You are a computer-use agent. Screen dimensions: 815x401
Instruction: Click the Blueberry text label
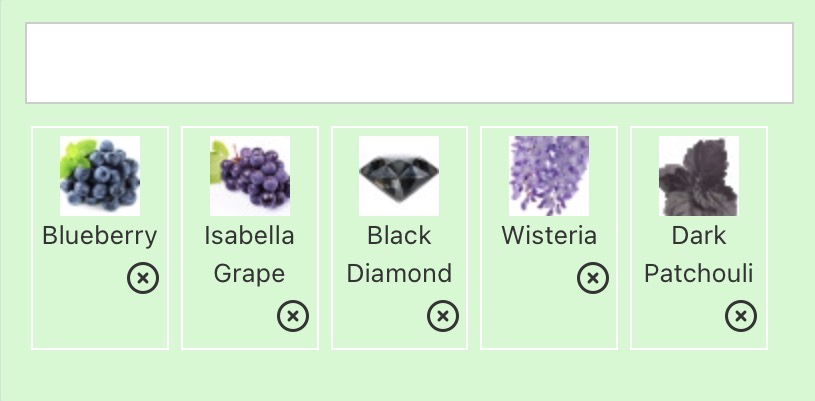pyautogui.click(x=100, y=236)
